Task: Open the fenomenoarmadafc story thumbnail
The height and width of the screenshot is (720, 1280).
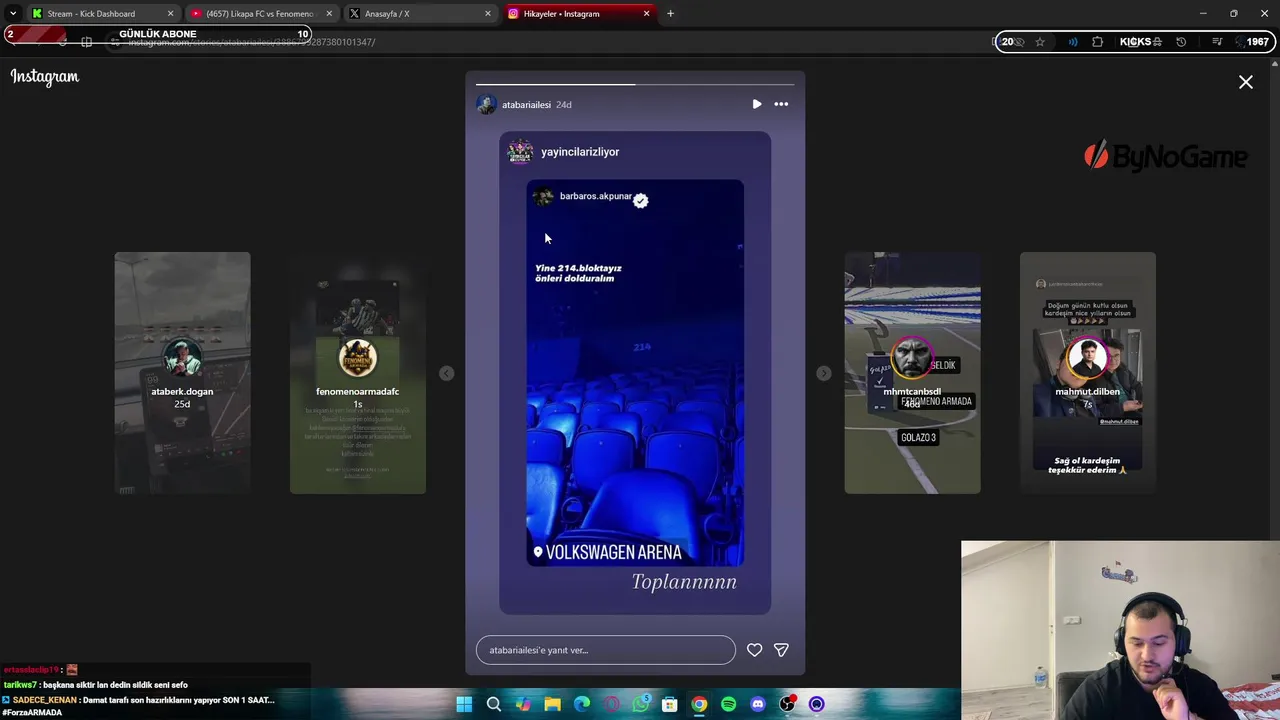Action: pyautogui.click(x=358, y=373)
